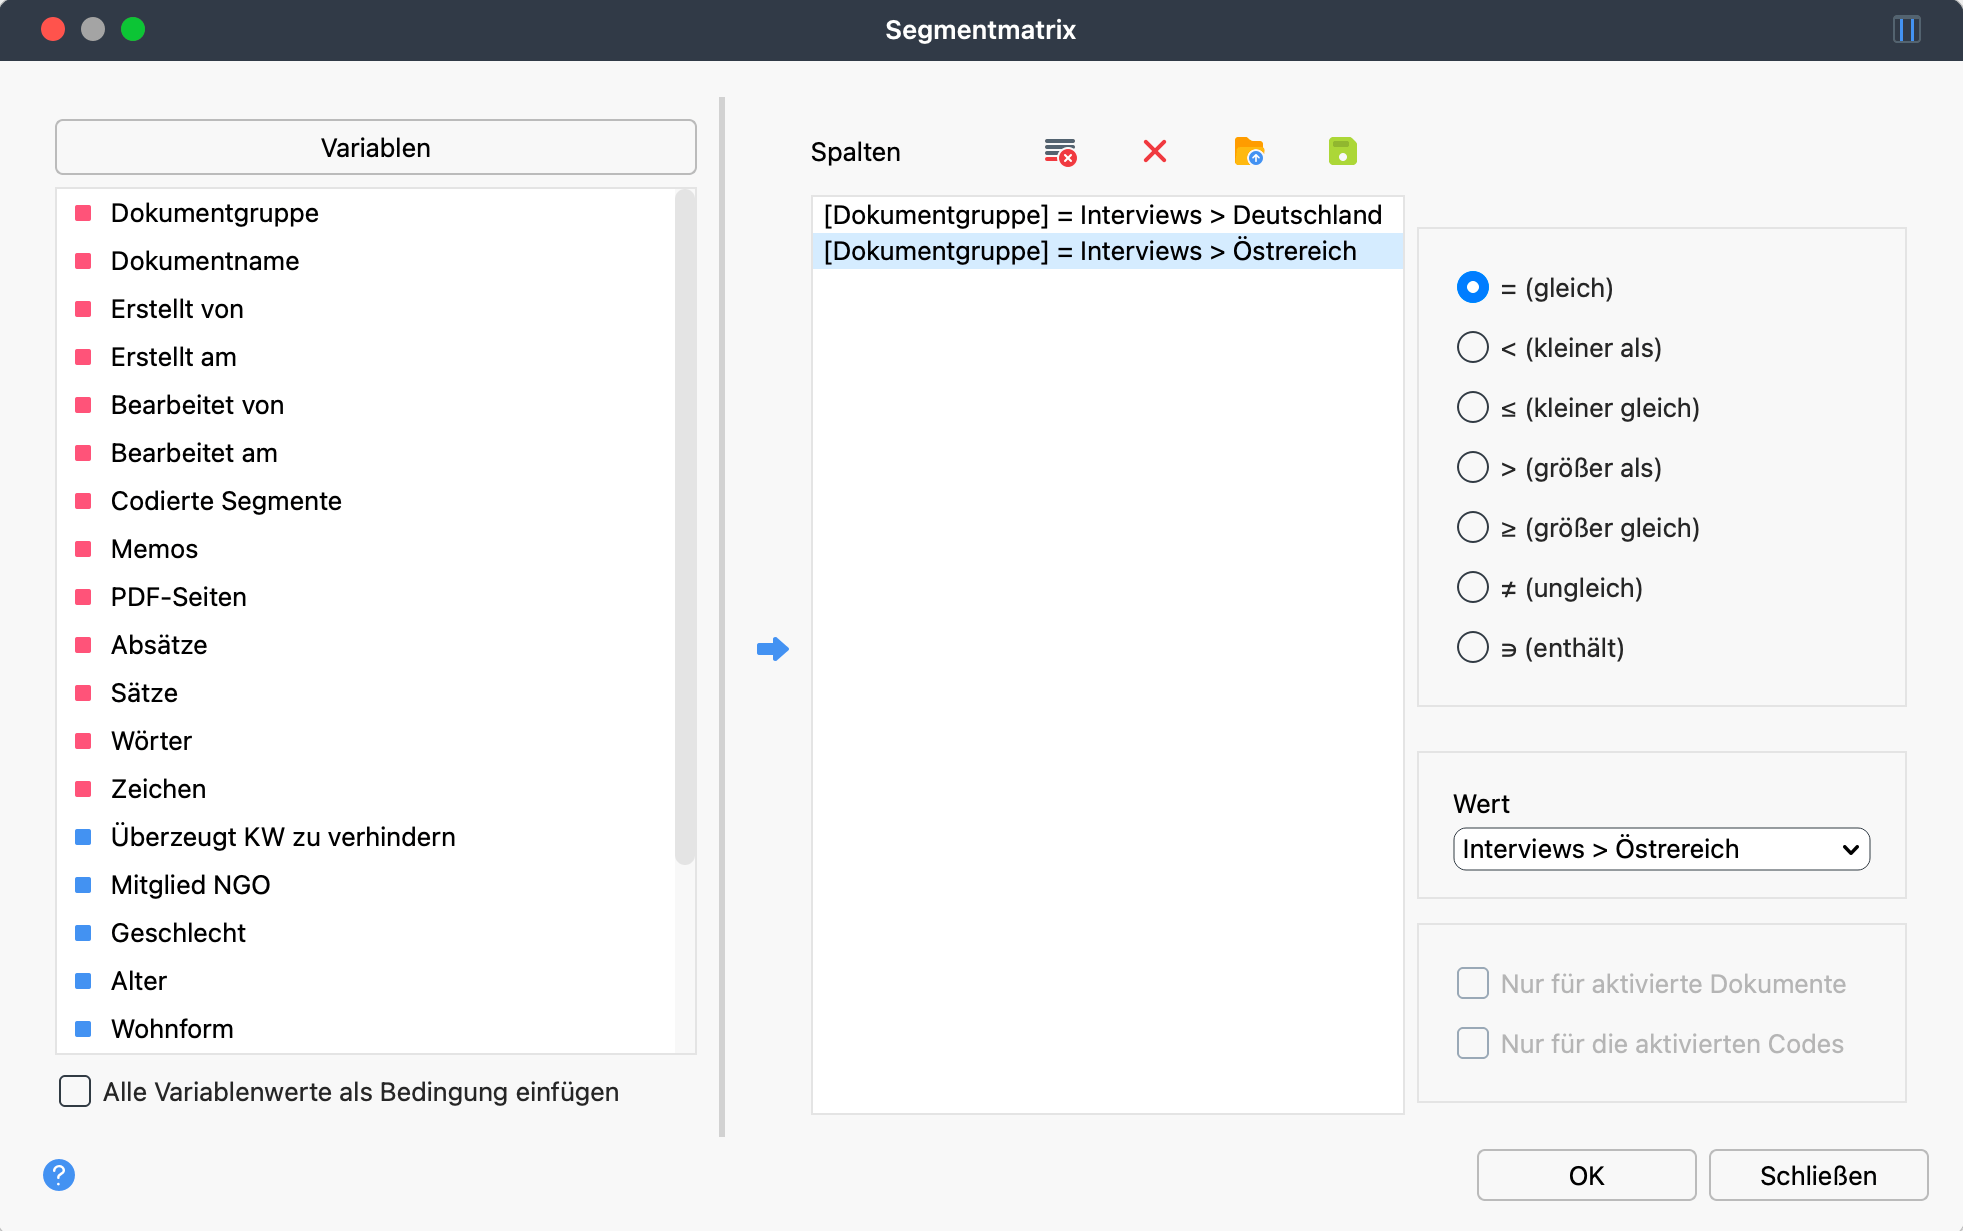Click the Schließen button

click(x=1817, y=1175)
